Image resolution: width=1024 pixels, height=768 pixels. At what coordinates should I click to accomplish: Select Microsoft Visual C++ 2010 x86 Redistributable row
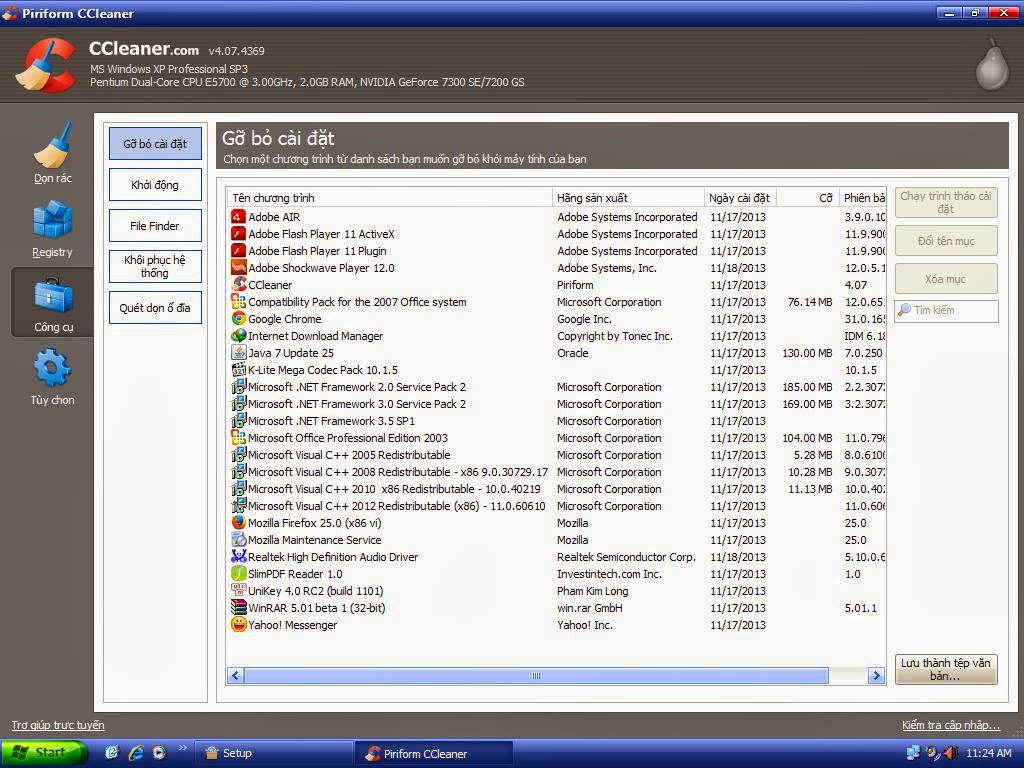[557, 488]
